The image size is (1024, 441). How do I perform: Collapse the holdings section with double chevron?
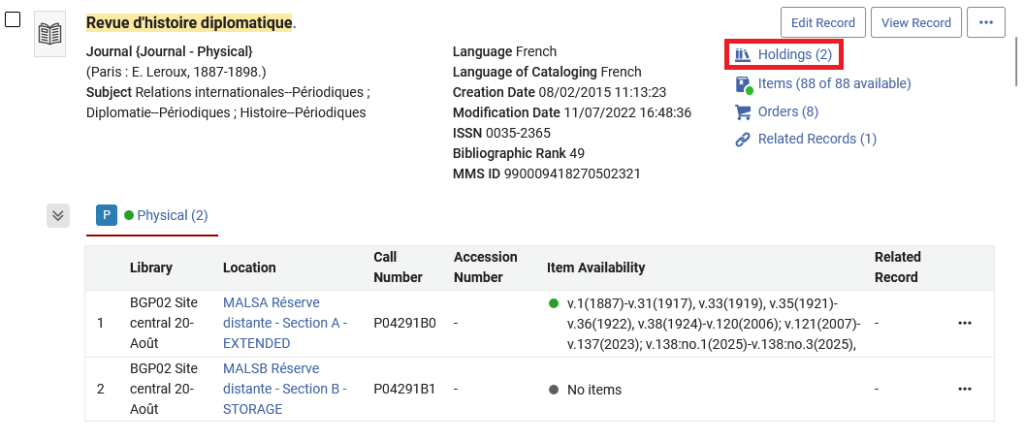58,215
